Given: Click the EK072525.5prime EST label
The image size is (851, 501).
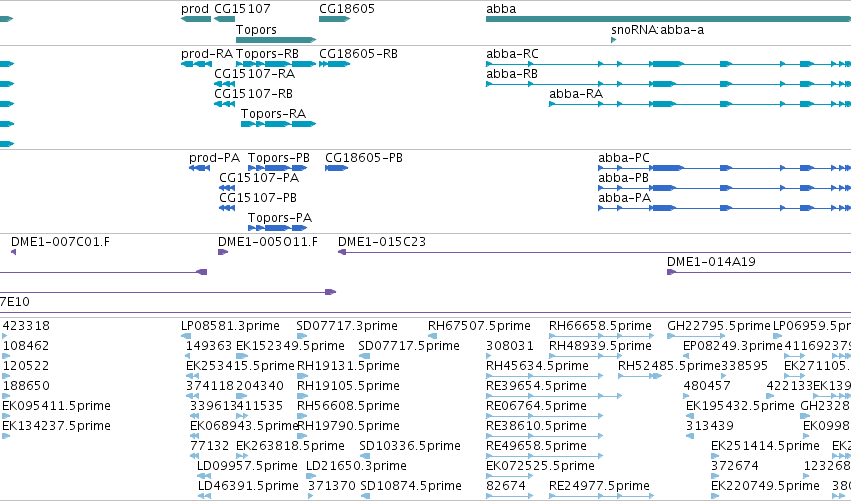Looking at the screenshot, I should click(x=540, y=466).
